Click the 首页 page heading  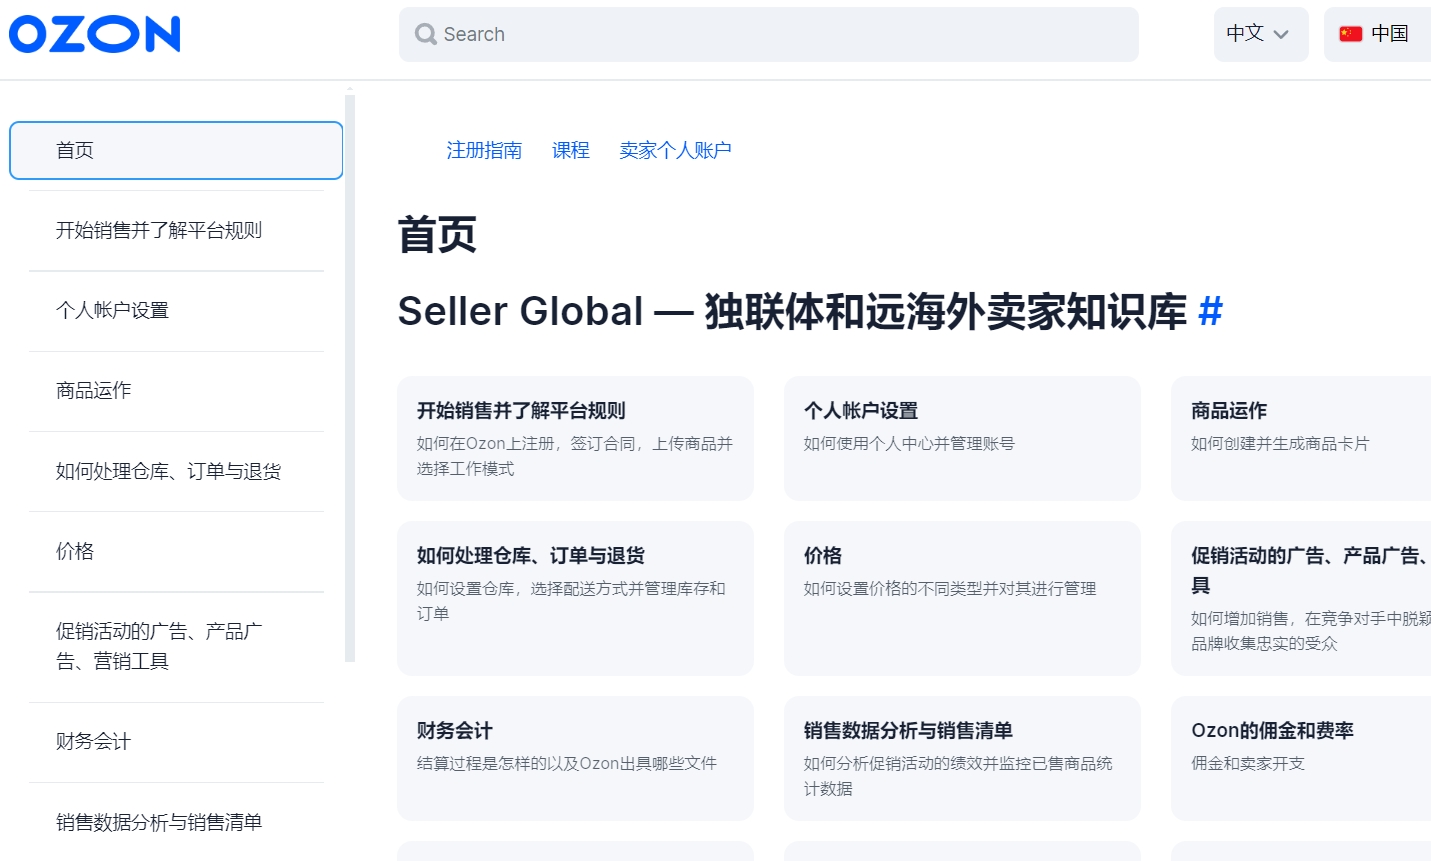[x=437, y=235]
